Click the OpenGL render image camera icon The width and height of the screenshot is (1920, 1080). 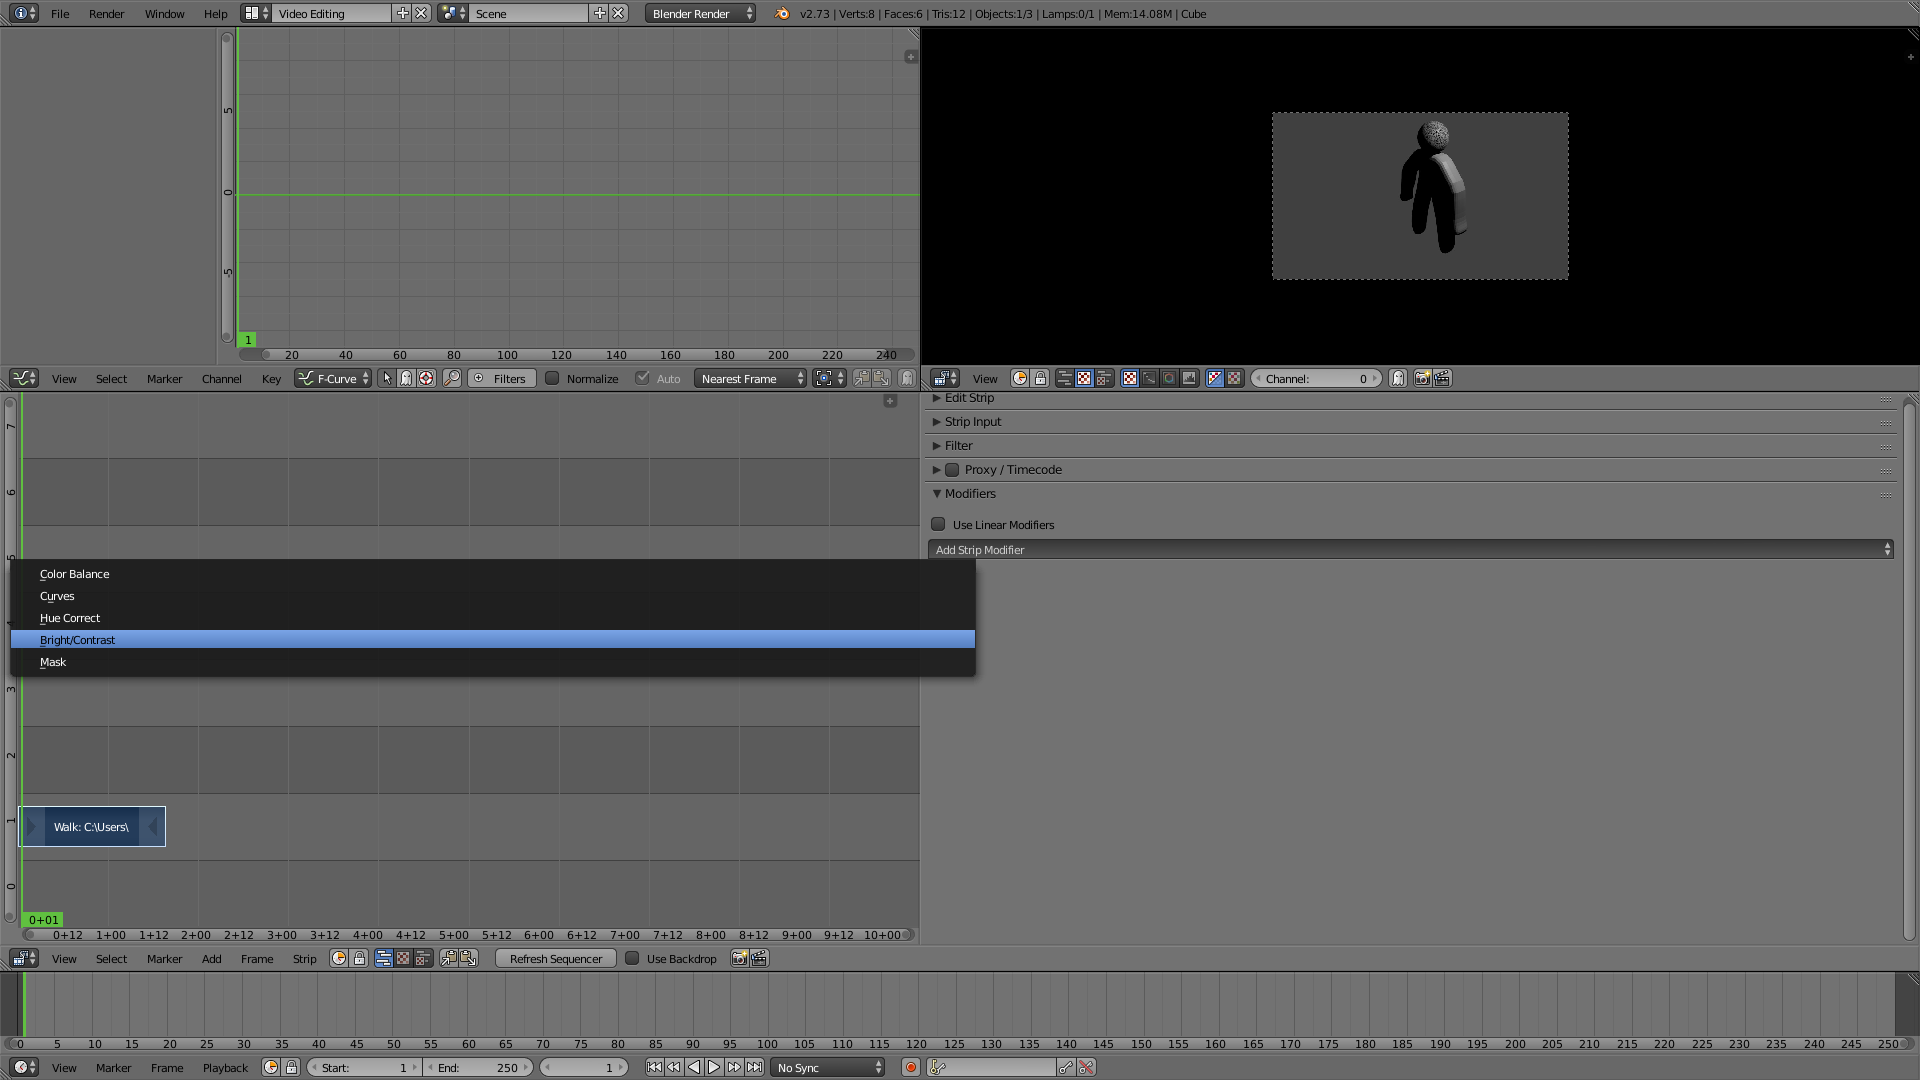click(739, 958)
